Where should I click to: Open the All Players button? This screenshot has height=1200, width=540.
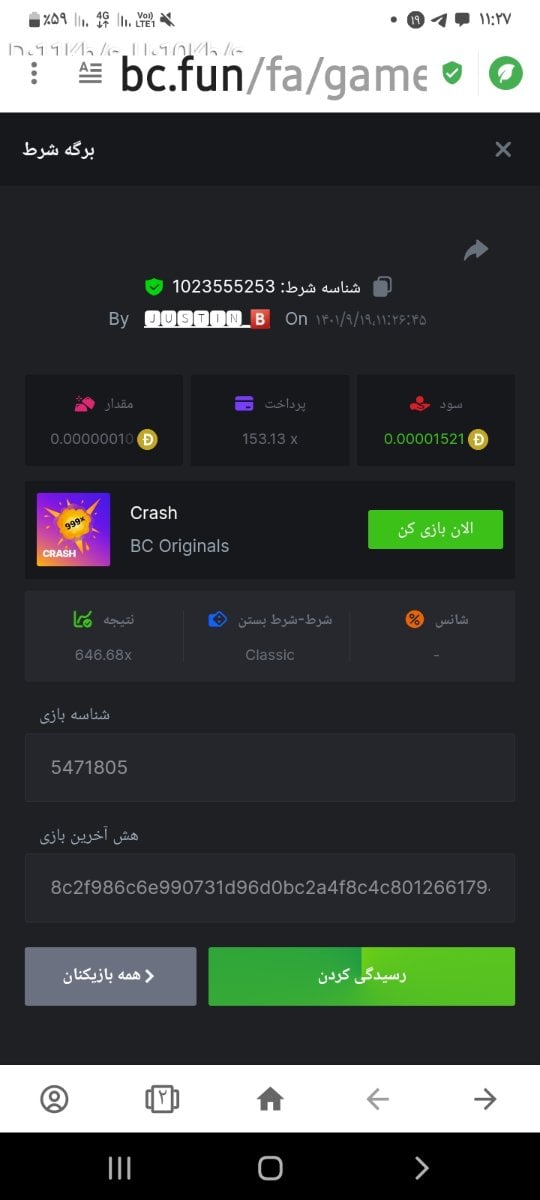[x=110, y=976]
